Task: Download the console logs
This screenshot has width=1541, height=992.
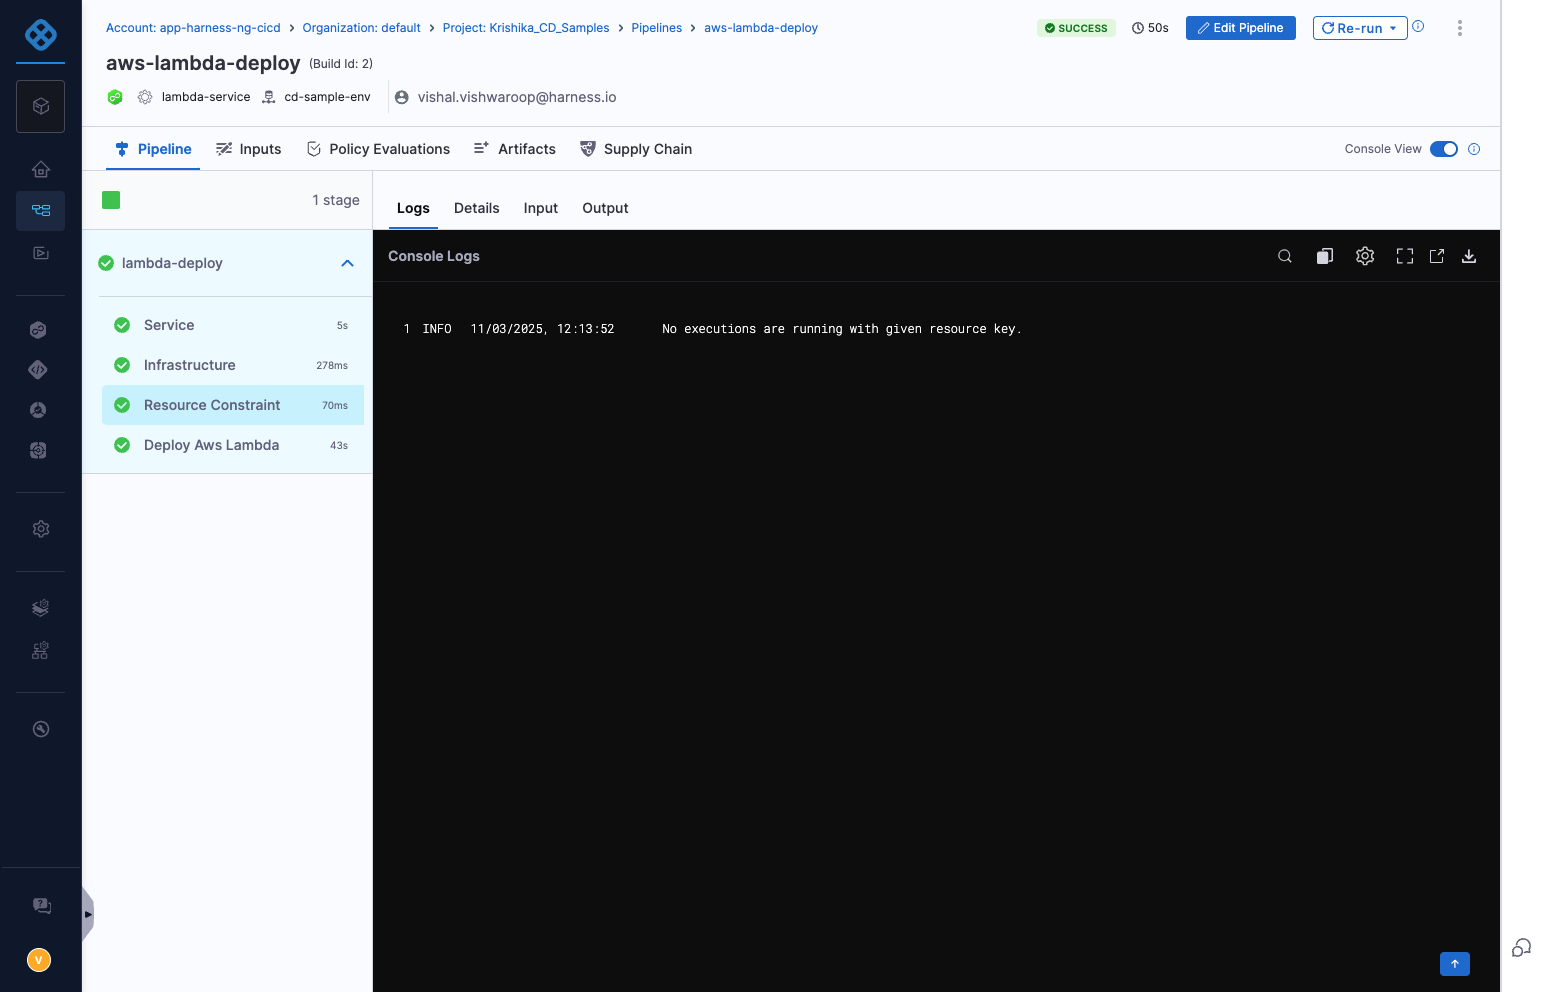Action: (1469, 256)
